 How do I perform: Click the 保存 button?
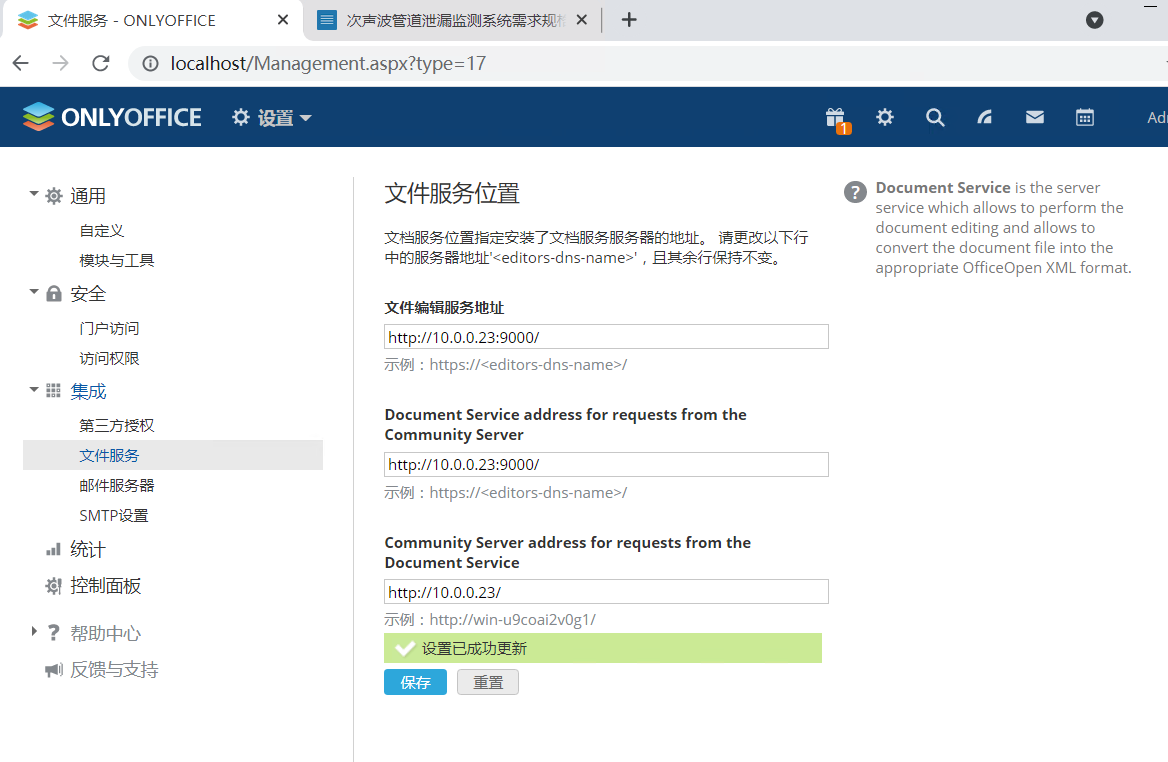pos(415,682)
